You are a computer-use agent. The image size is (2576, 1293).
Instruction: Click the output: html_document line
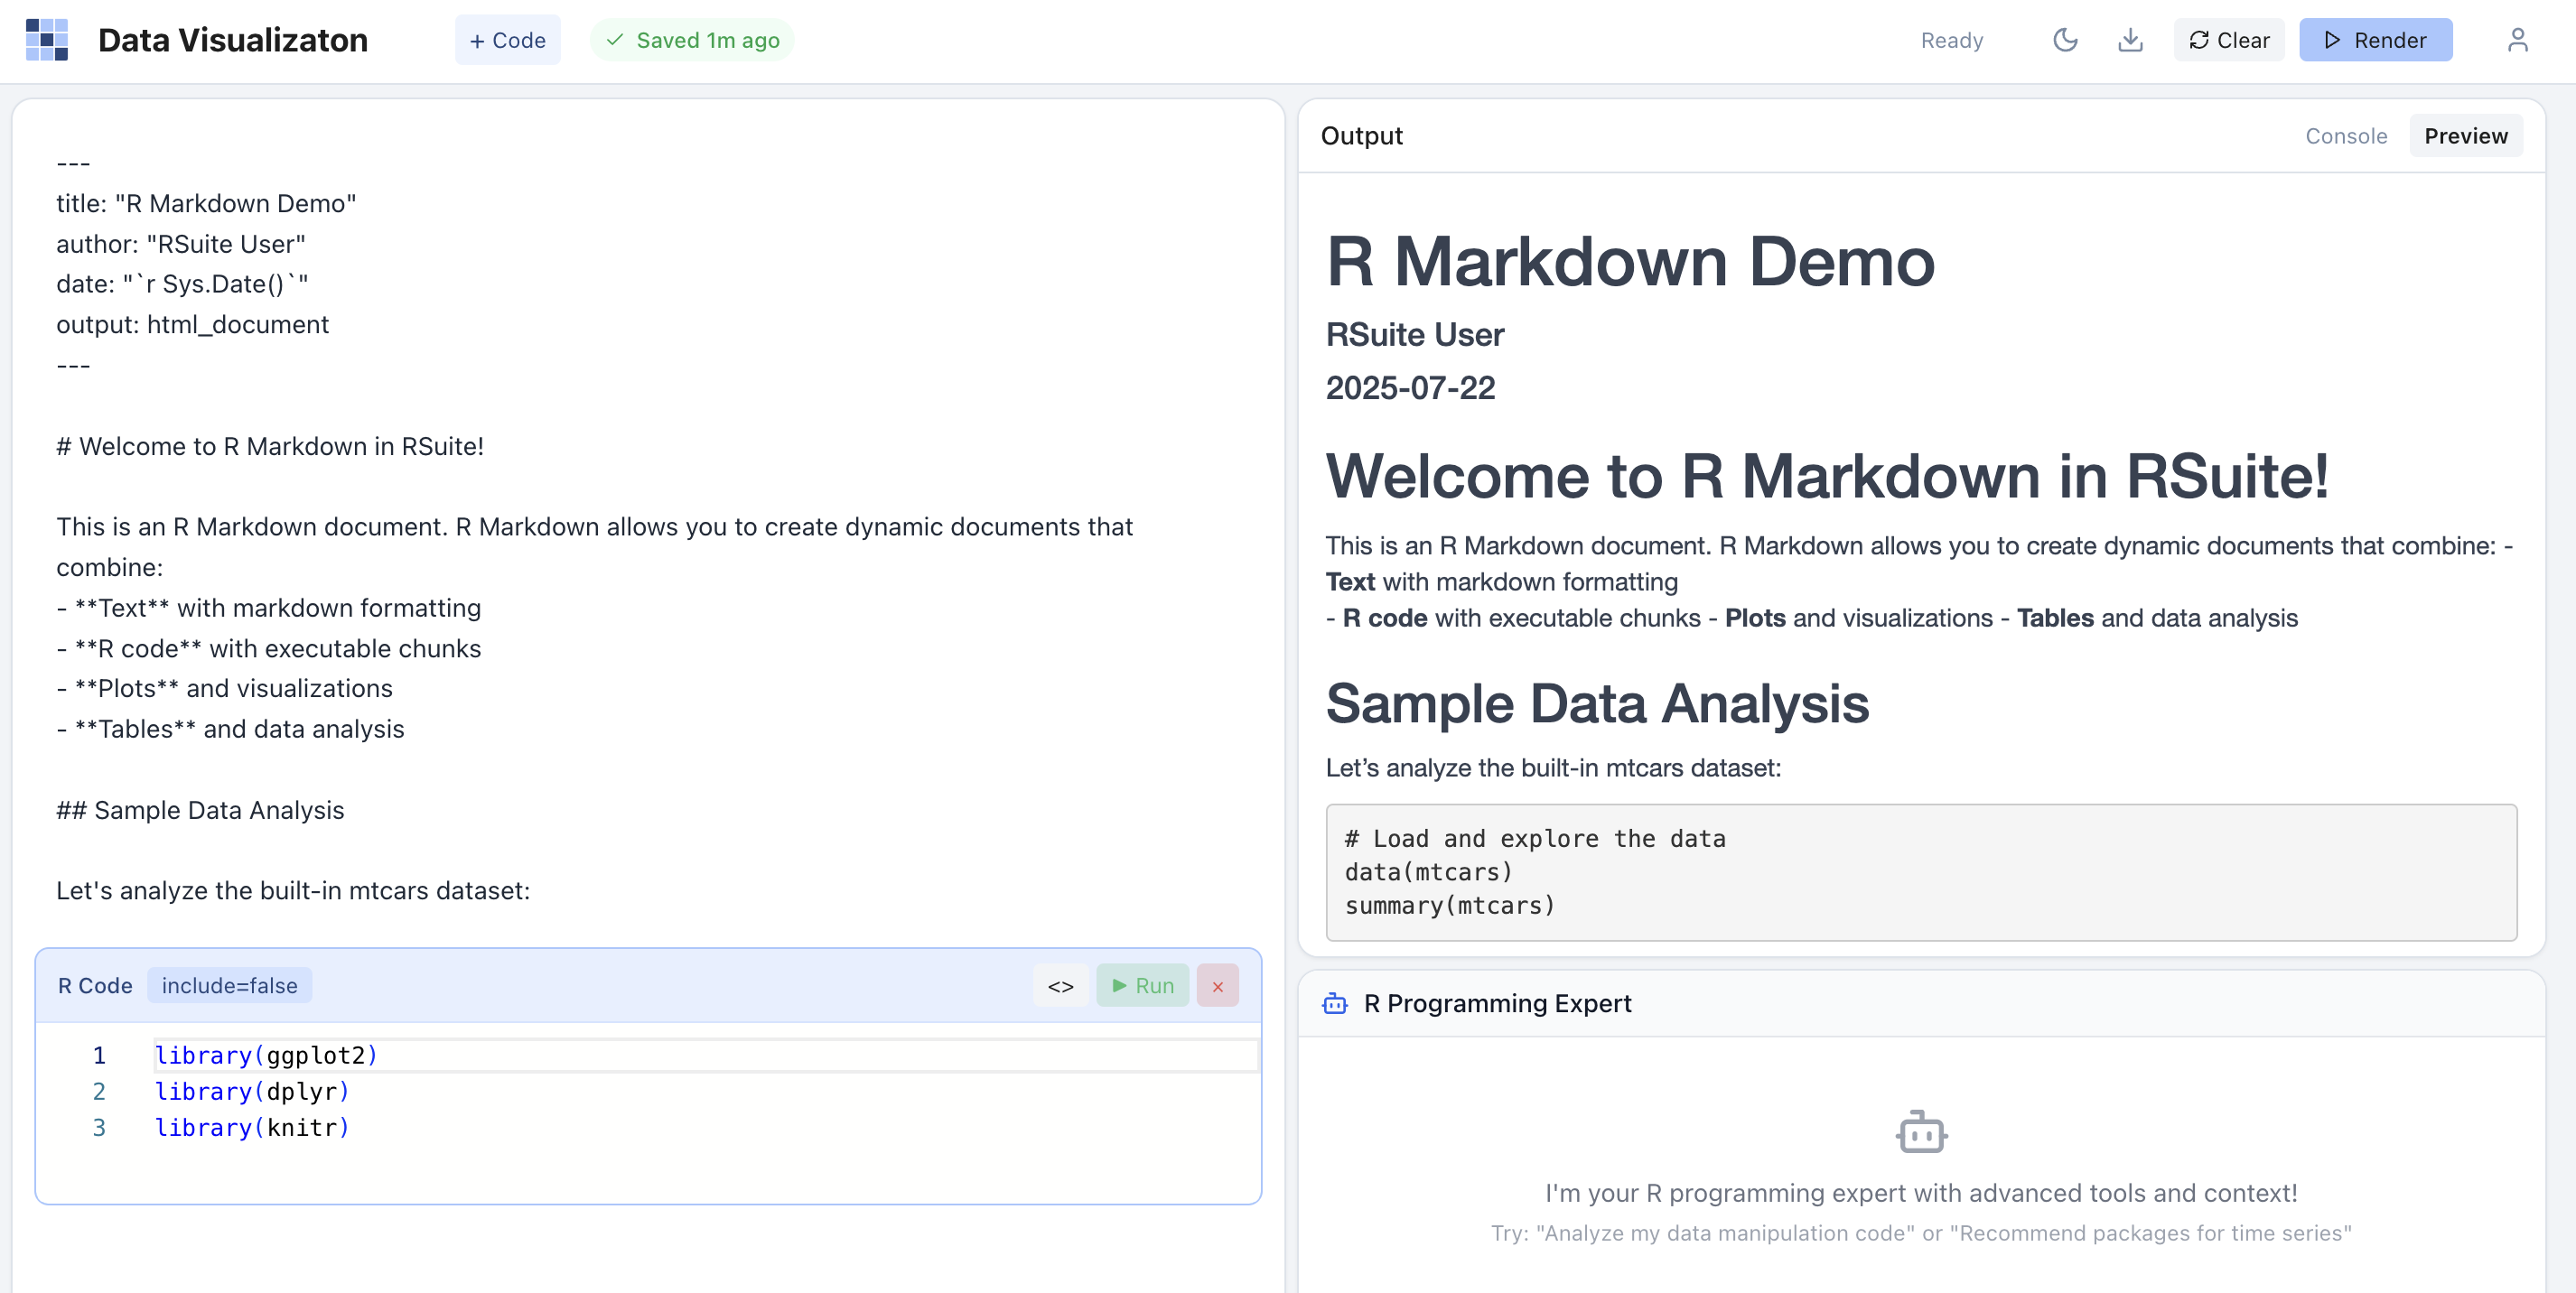click(x=192, y=324)
